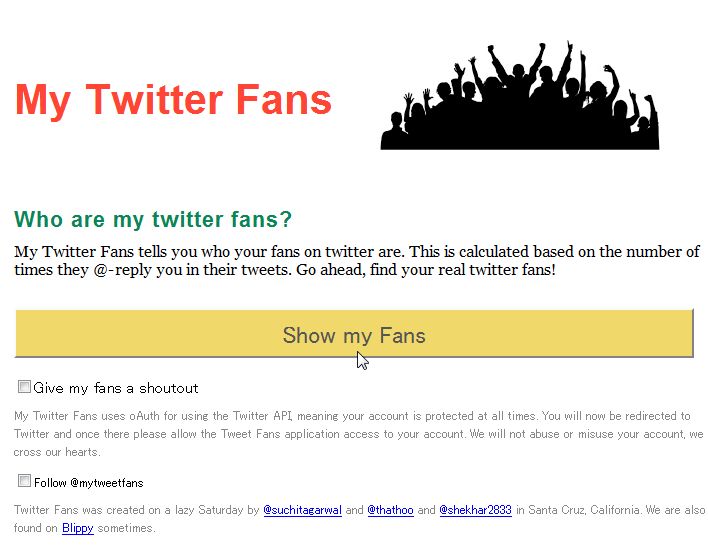Visit the @thathoo link
This screenshot has height=554, width=708.
pyautogui.click(x=390, y=510)
